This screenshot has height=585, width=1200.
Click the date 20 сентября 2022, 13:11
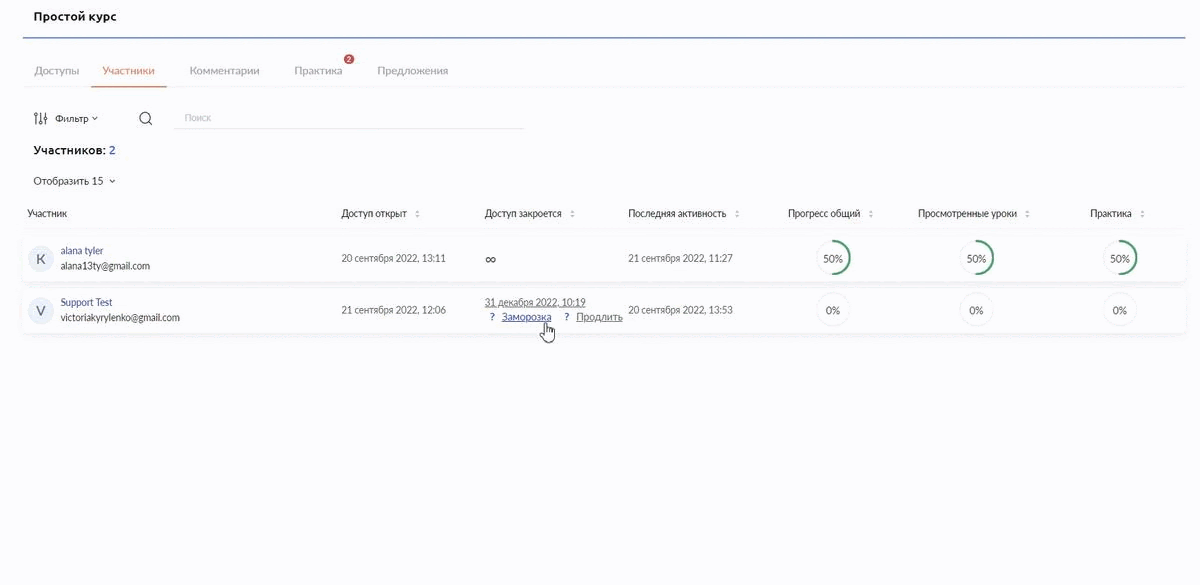click(393, 258)
